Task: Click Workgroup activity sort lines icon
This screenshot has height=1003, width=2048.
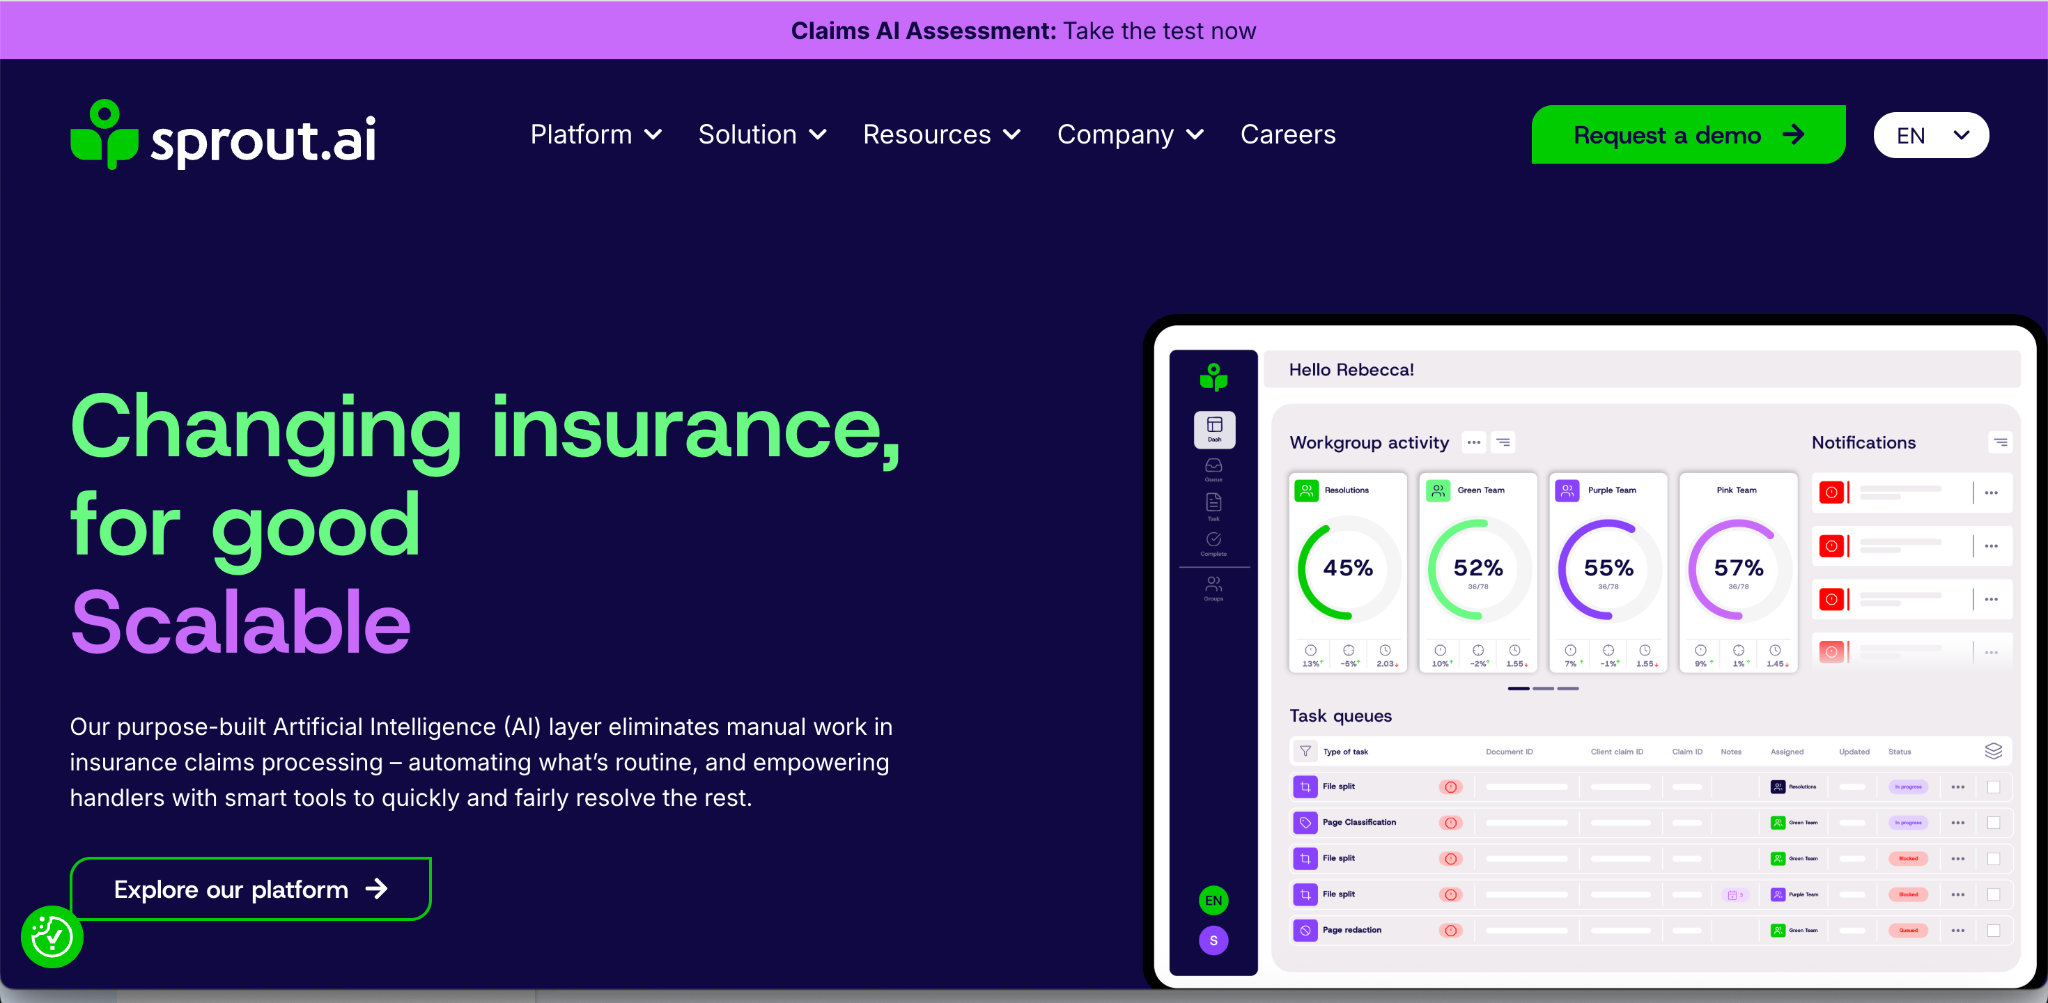Action: [1503, 442]
